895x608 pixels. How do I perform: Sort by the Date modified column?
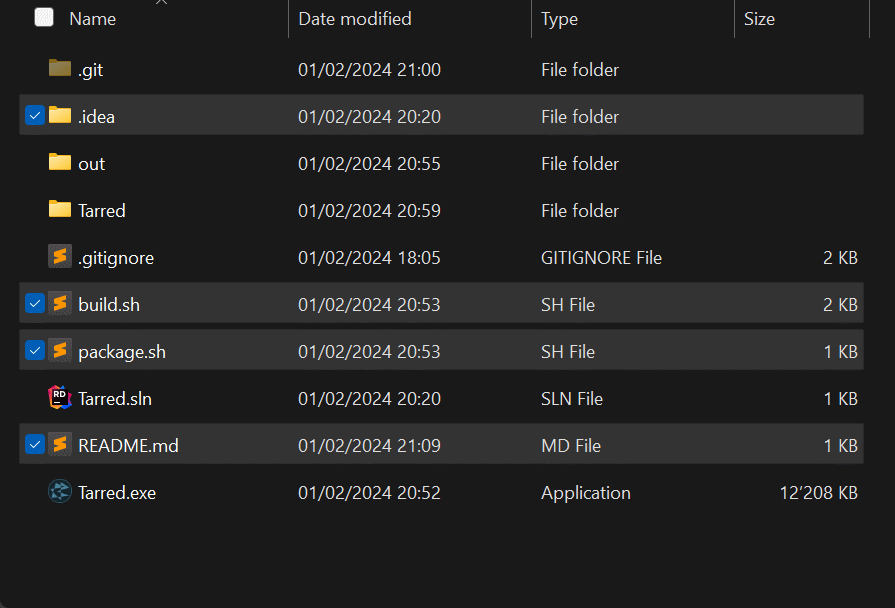[x=354, y=18]
